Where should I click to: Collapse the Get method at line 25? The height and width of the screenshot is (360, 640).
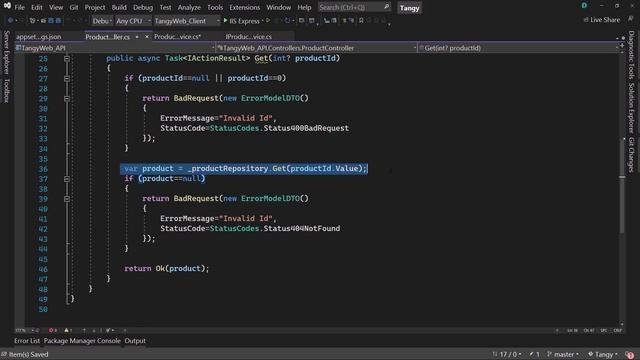point(67,59)
